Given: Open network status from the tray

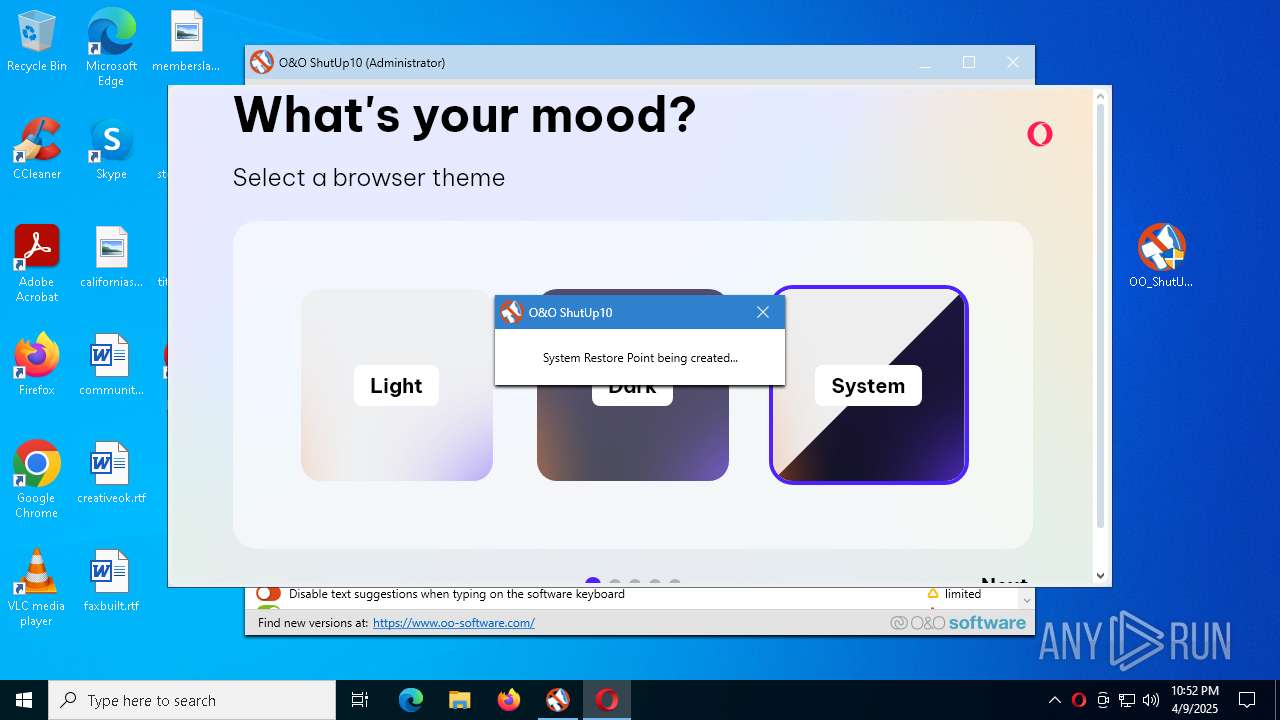Looking at the screenshot, I should [x=1127, y=700].
